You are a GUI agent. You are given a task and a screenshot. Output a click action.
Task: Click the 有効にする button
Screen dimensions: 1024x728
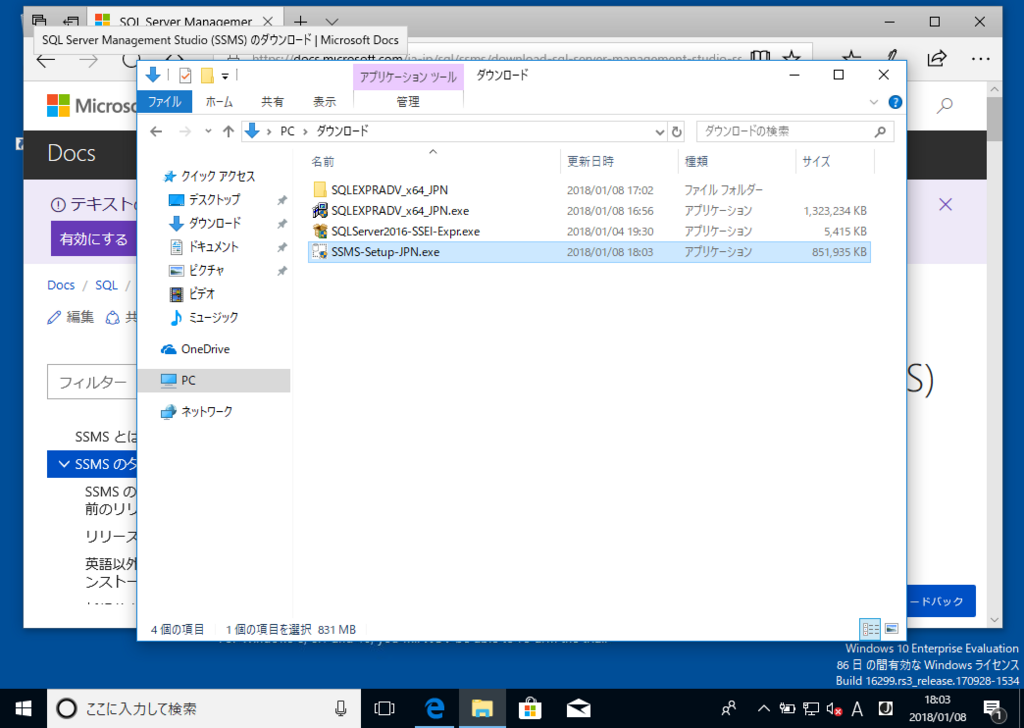[95, 239]
